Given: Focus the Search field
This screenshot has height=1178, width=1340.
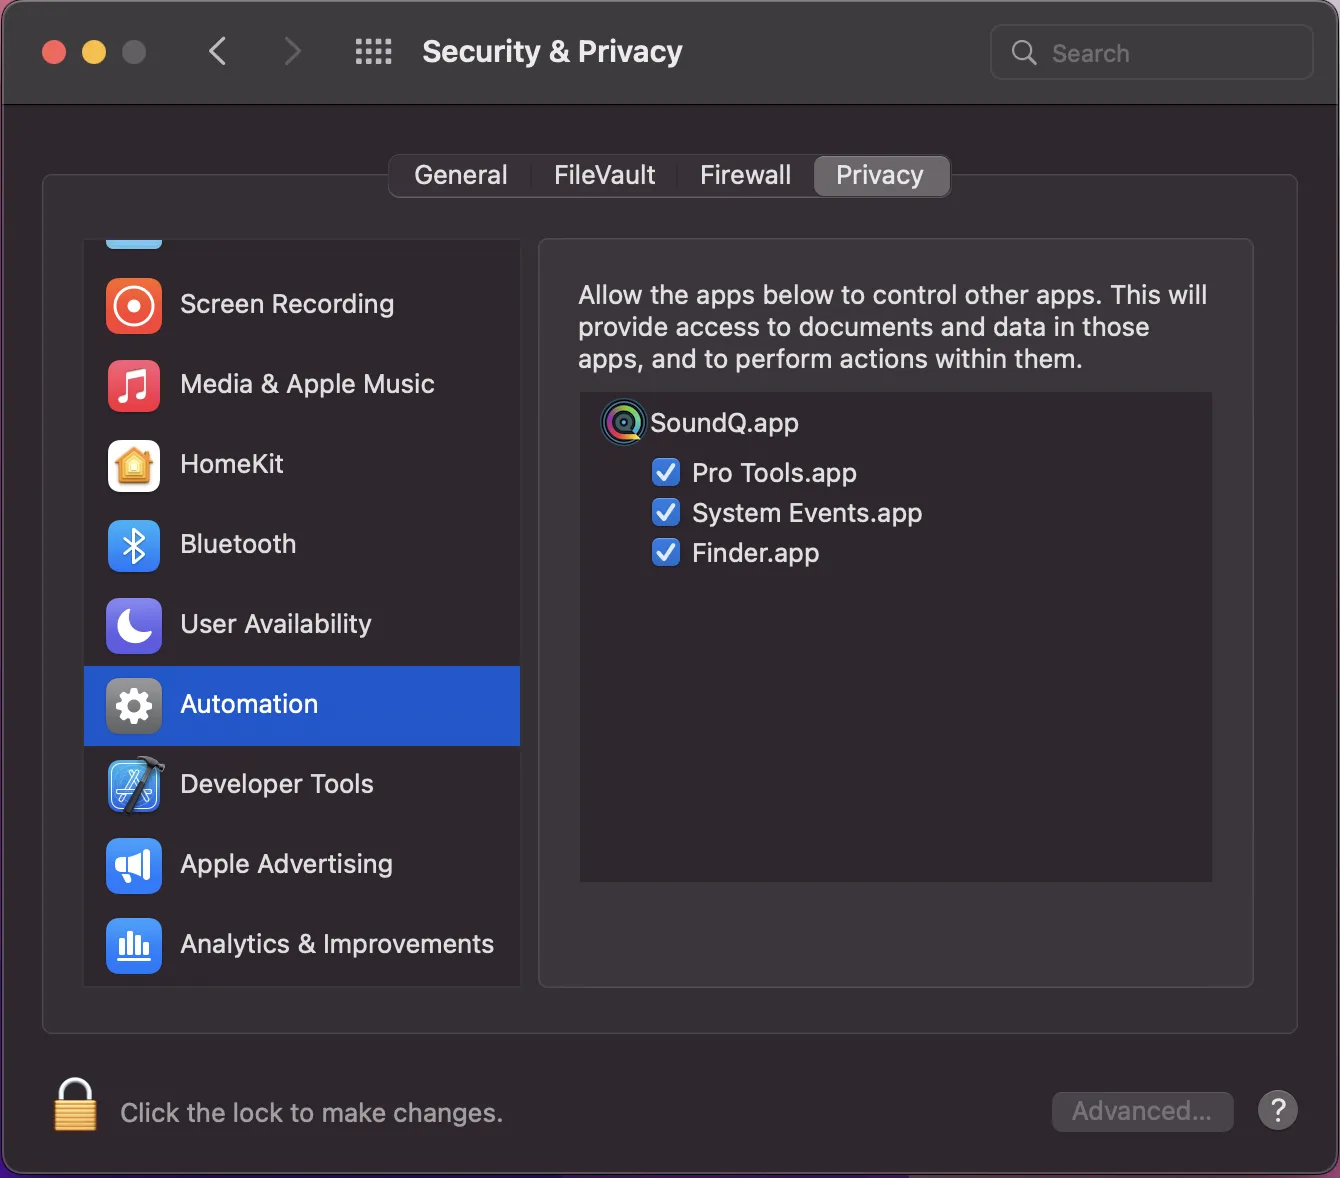Looking at the screenshot, I should point(1151,53).
